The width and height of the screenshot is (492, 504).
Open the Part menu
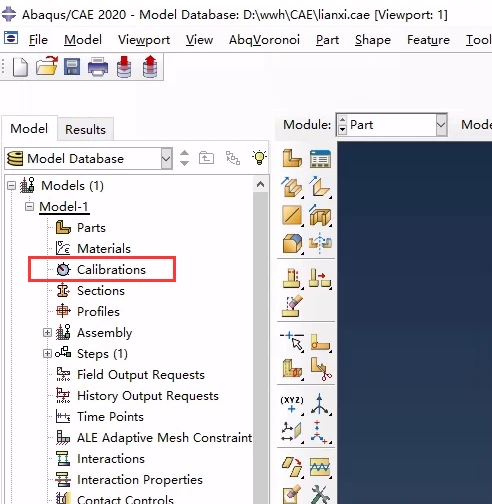pyautogui.click(x=327, y=40)
